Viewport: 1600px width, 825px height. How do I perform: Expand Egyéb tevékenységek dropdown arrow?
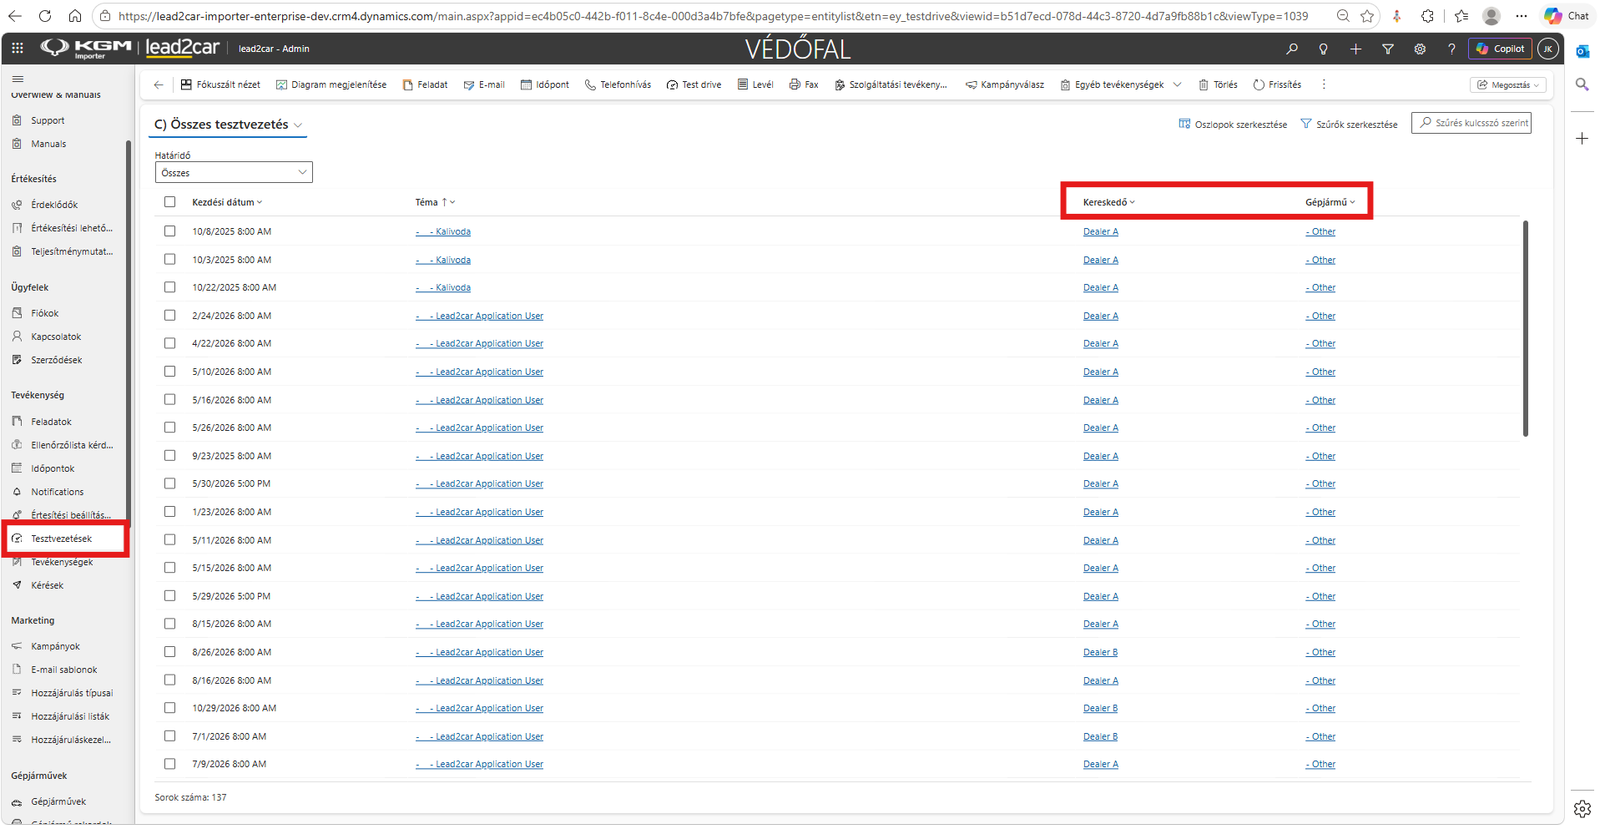coord(1177,85)
